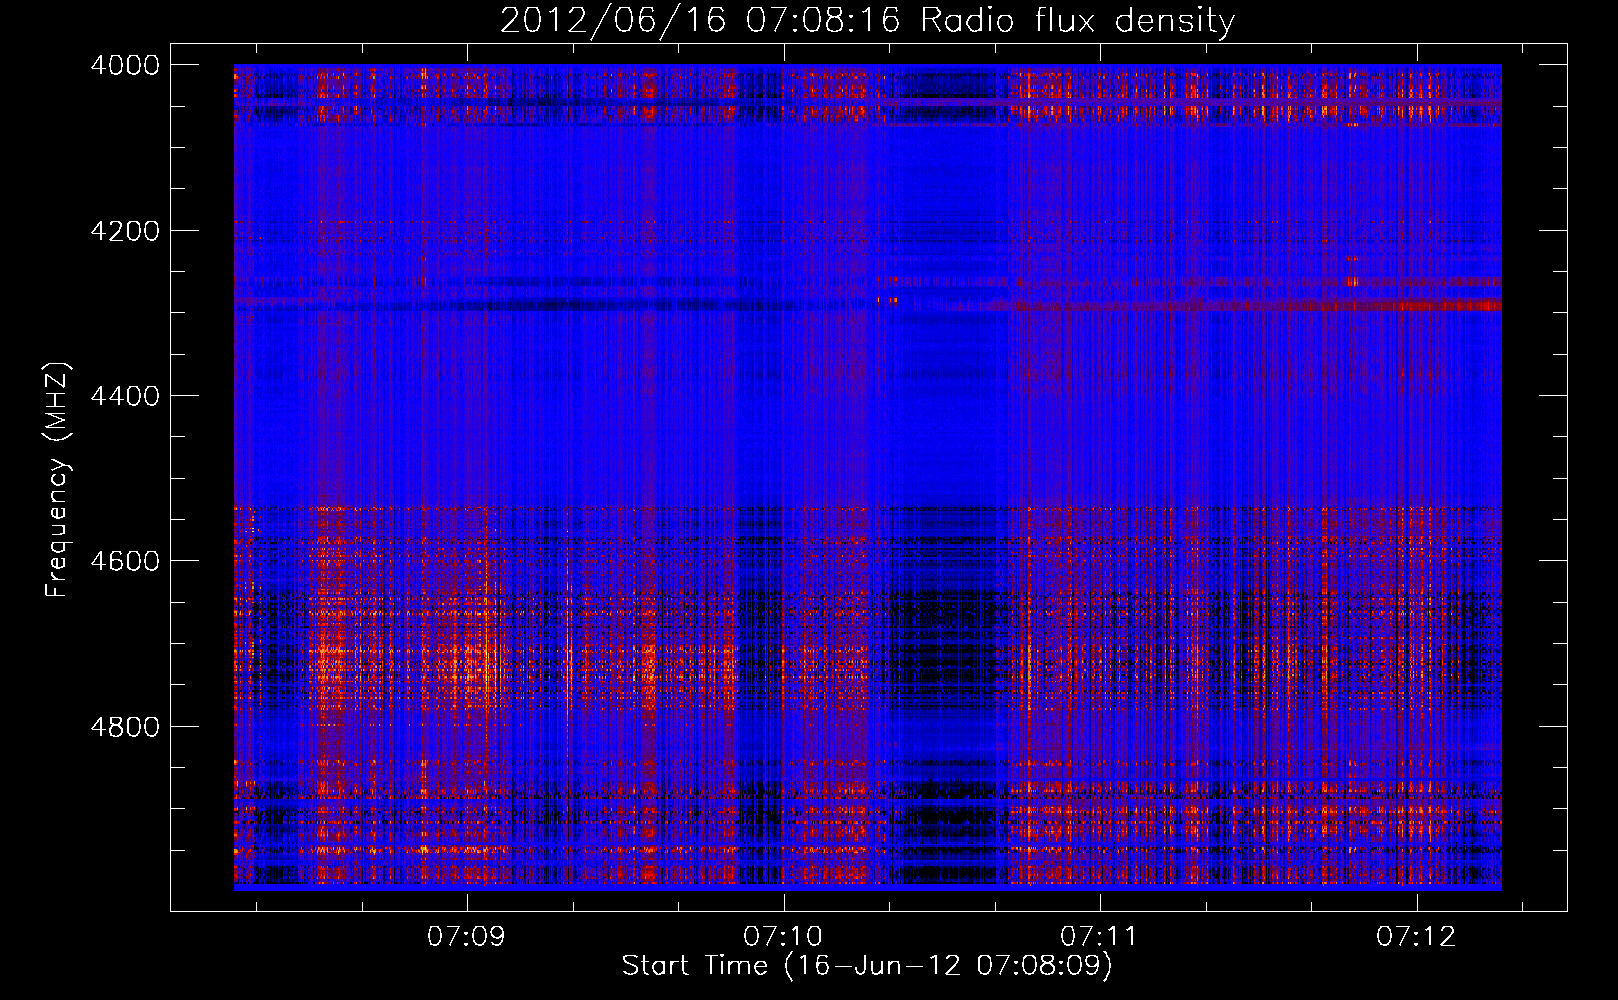Click the plot title '2012/06/16 07:08:16 Radio flux density'

[x=867, y=20]
